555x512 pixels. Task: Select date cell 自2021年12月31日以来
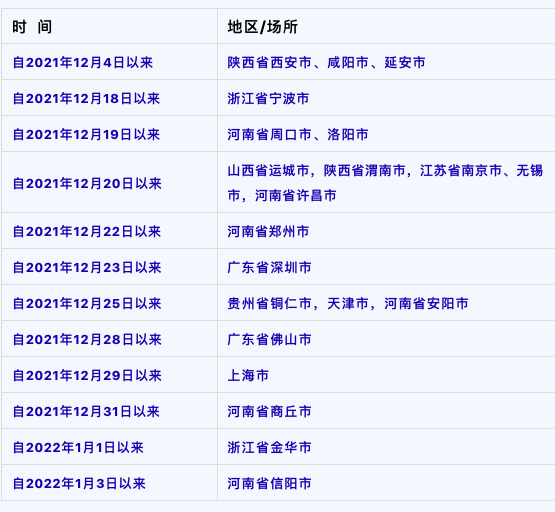[86, 412]
